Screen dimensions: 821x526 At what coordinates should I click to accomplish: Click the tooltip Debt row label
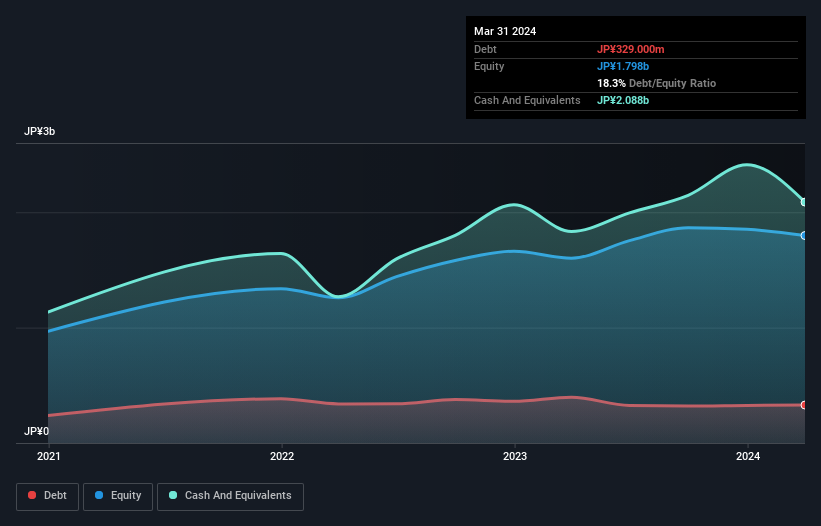[485, 49]
